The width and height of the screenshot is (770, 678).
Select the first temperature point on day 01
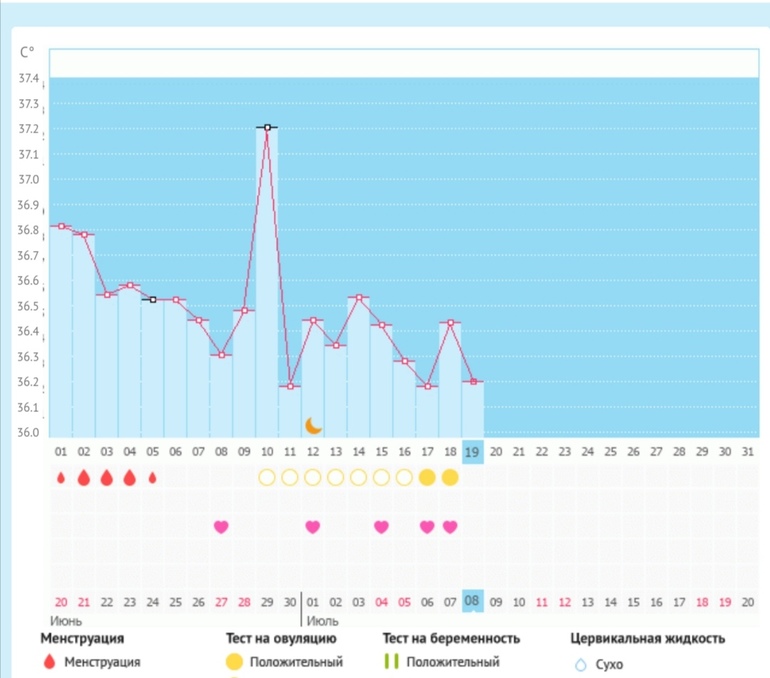pyautogui.click(x=61, y=226)
